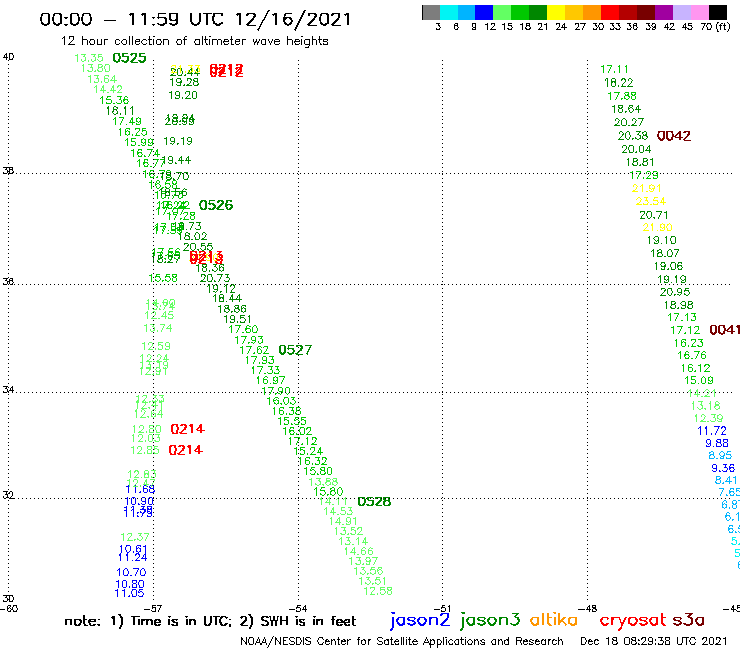Click the red 'cryosat' satellite label
This screenshot has height=650, width=740.
click(x=633, y=620)
